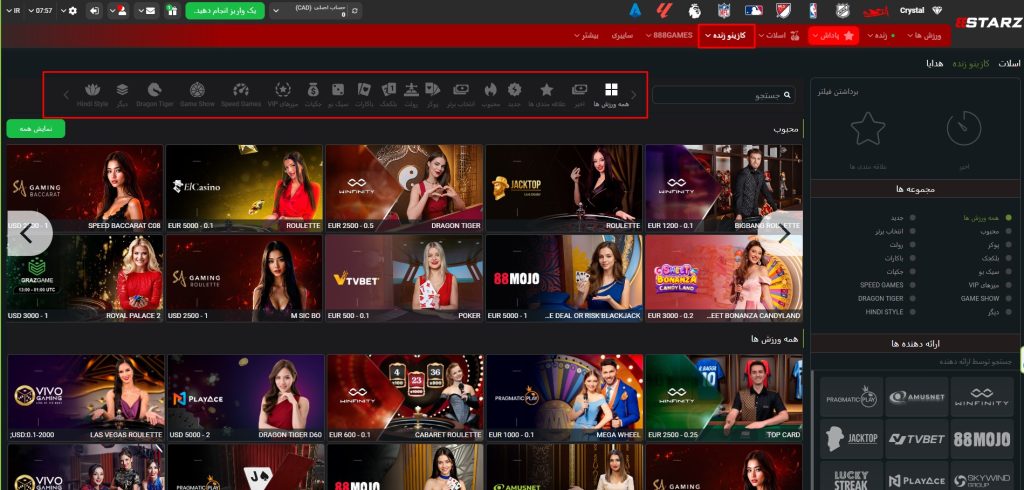Select the باکارات cards category icon
Screen dimensions: 1024x490
click(364, 90)
